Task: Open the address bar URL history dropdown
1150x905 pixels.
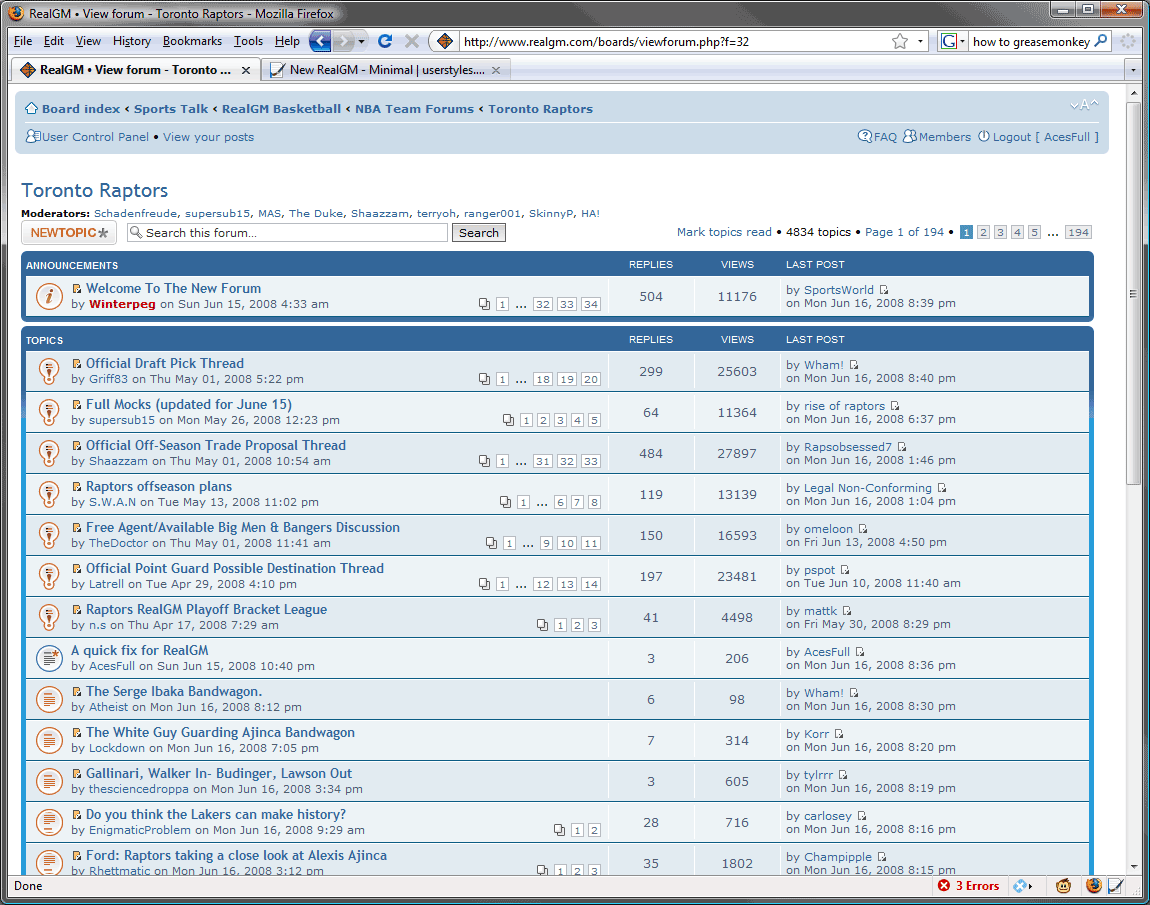Action: (x=920, y=42)
